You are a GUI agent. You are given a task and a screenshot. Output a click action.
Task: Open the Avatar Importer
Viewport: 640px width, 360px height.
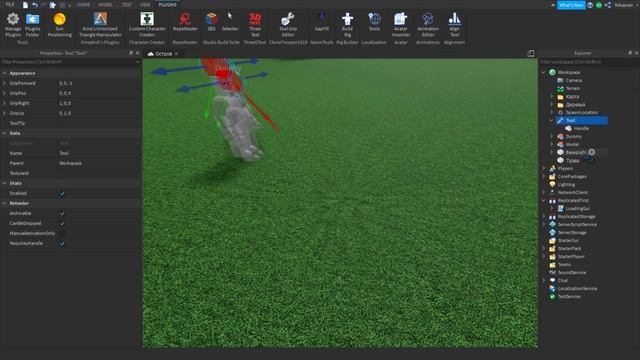coord(400,24)
